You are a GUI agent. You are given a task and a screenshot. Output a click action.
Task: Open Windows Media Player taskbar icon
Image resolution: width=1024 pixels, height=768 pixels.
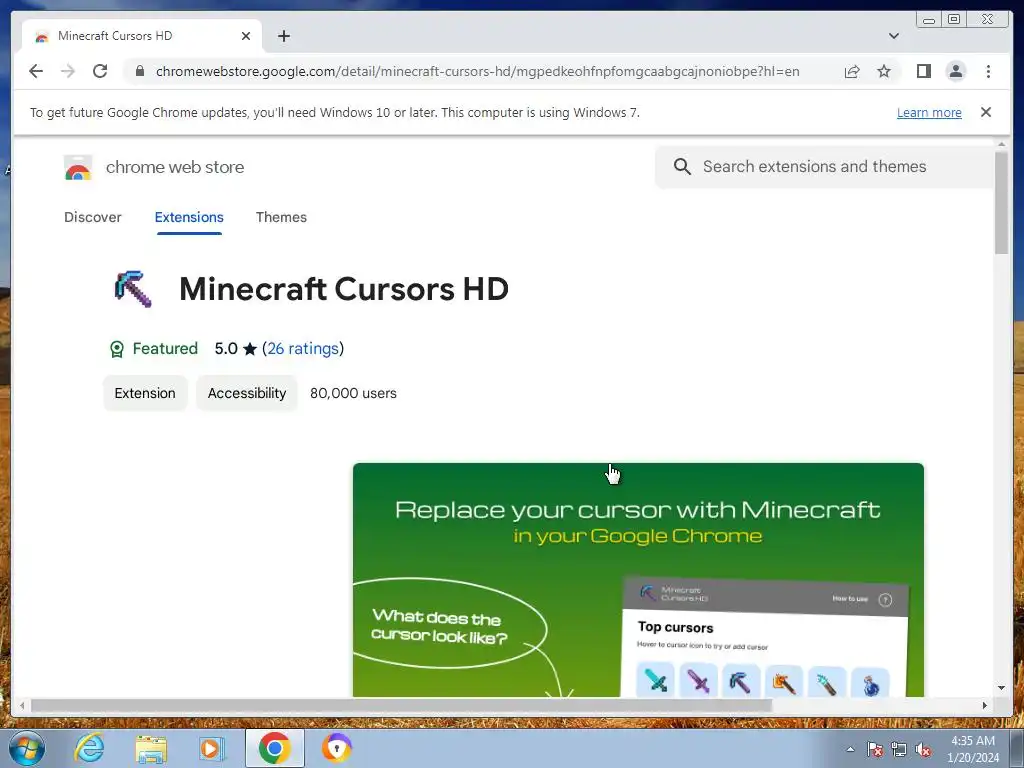(212, 749)
